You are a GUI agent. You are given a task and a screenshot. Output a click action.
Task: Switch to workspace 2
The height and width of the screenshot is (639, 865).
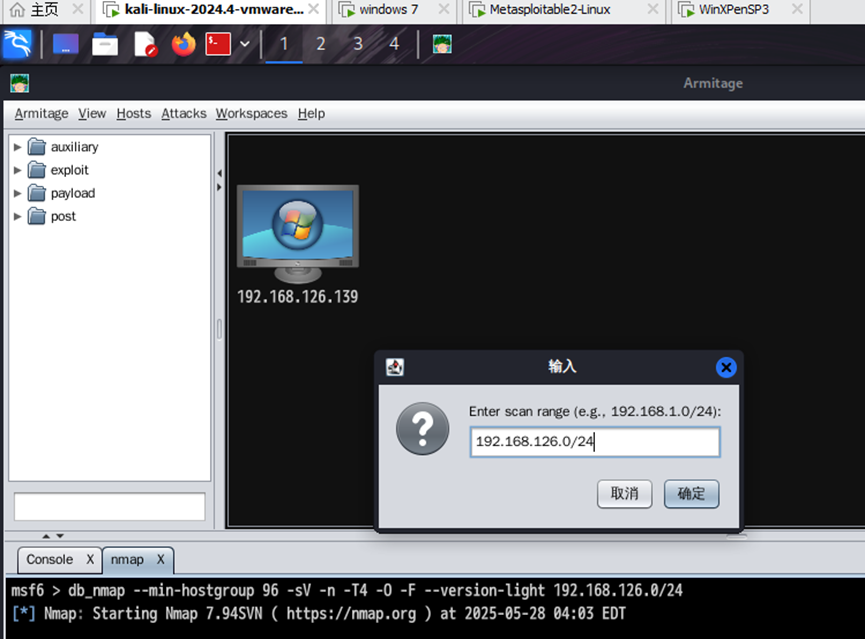321,44
